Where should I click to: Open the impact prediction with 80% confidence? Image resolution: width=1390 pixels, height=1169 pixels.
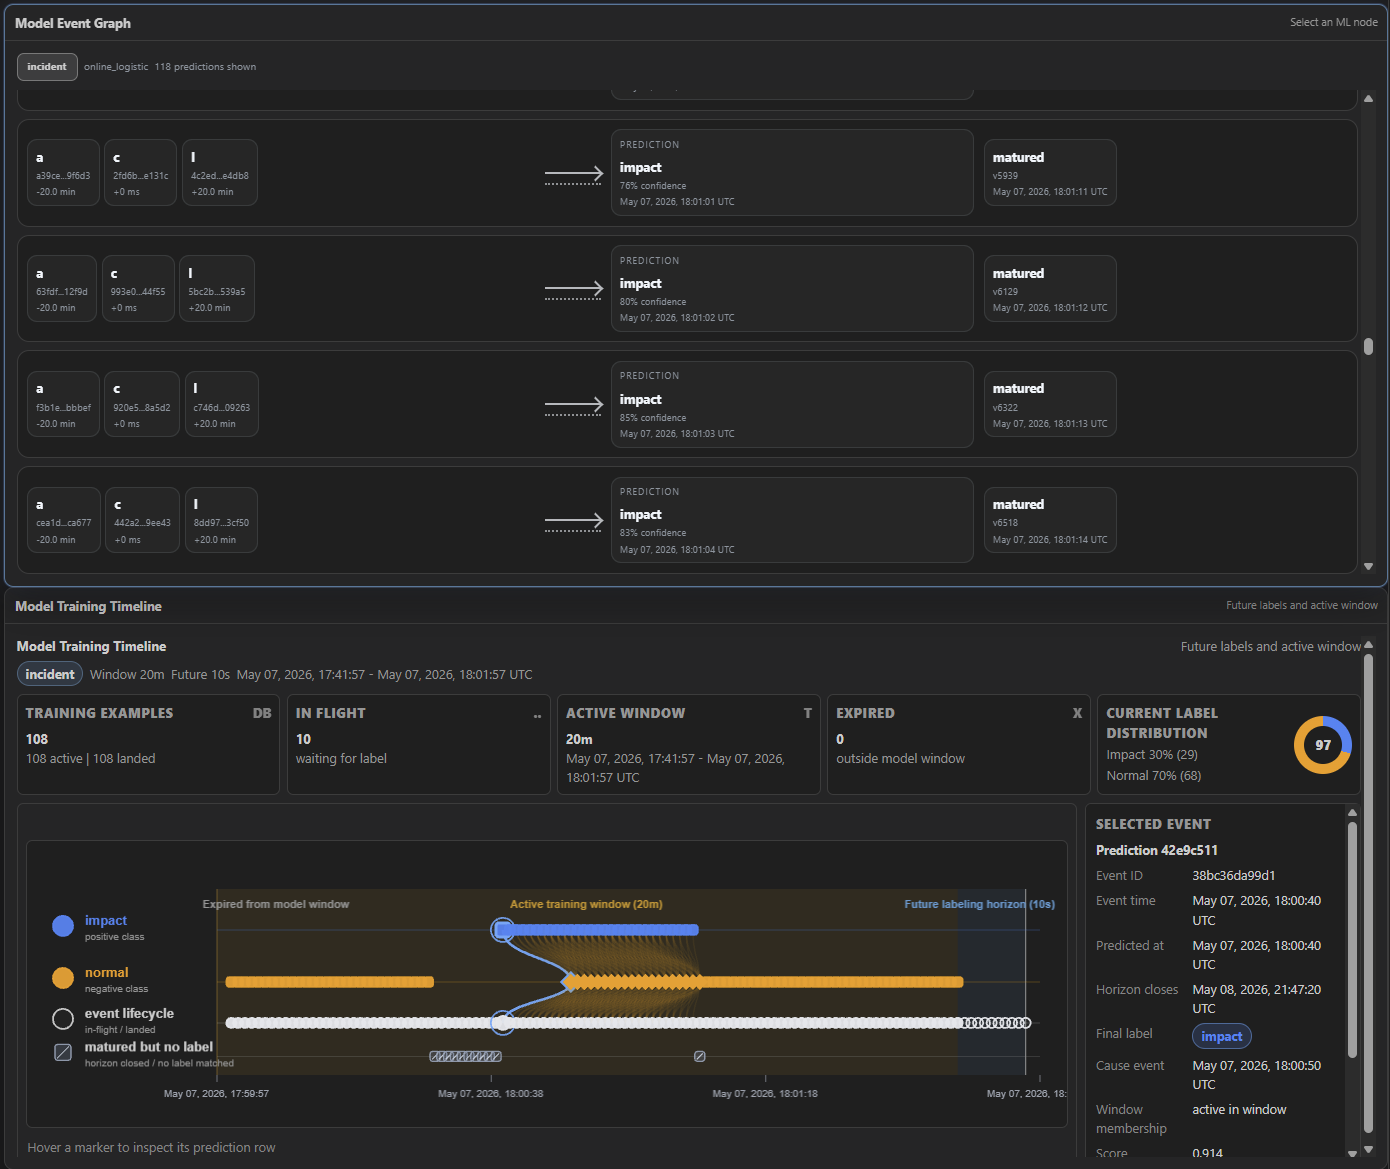point(792,288)
